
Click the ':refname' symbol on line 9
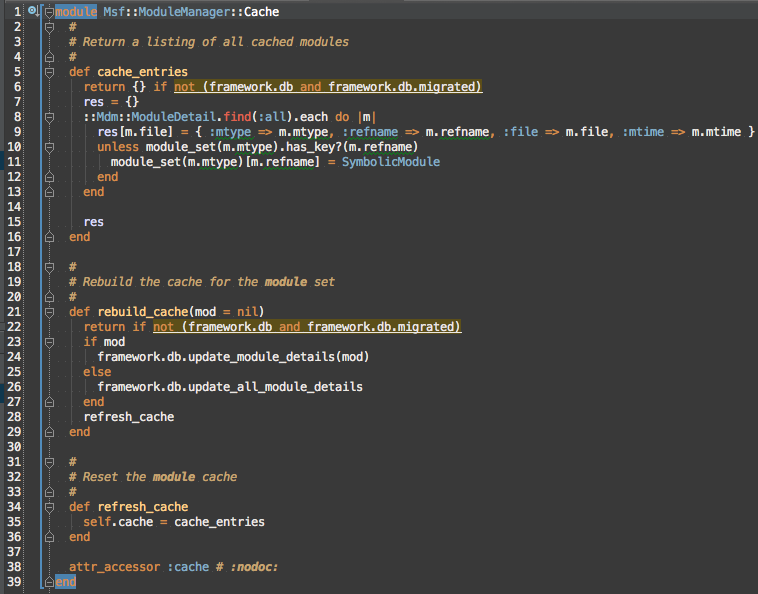coord(370,131)
